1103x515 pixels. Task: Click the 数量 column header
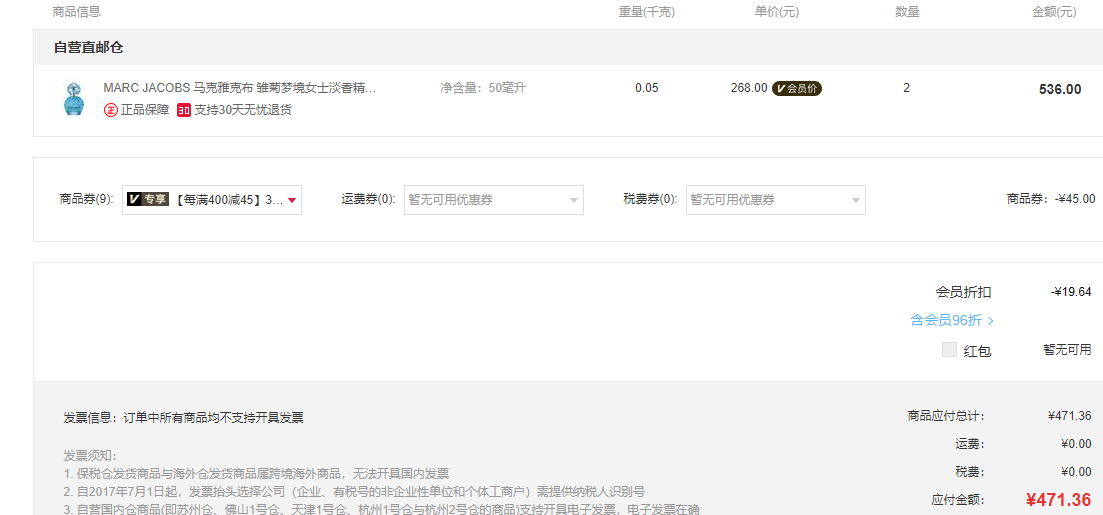pyautogui.click(x=907, y=12)
